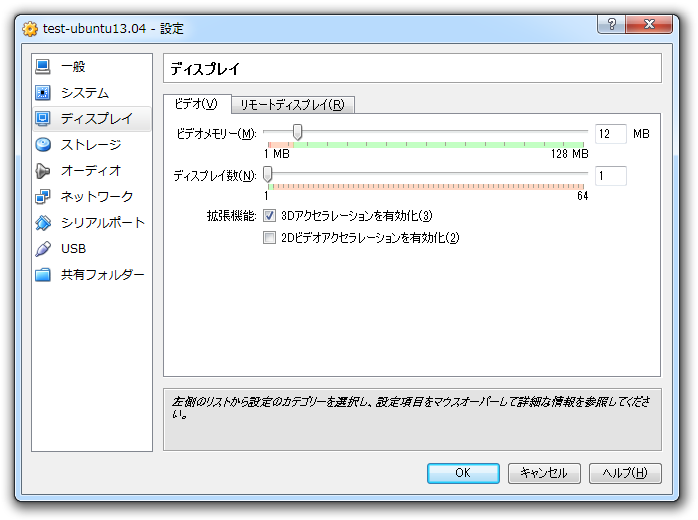
Task: Open the 一般 (General) category icon
Action: pyautogui.click(x=43, y=67)
